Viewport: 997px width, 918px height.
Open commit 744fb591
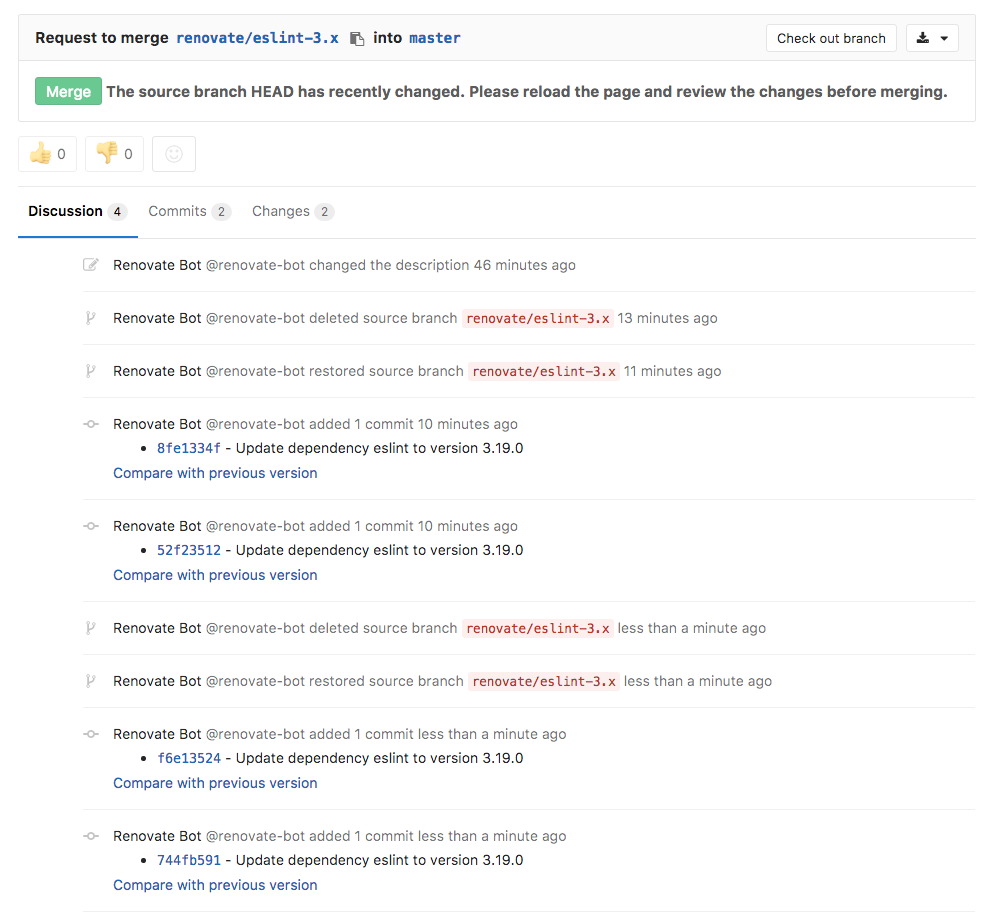click(189, 860)
